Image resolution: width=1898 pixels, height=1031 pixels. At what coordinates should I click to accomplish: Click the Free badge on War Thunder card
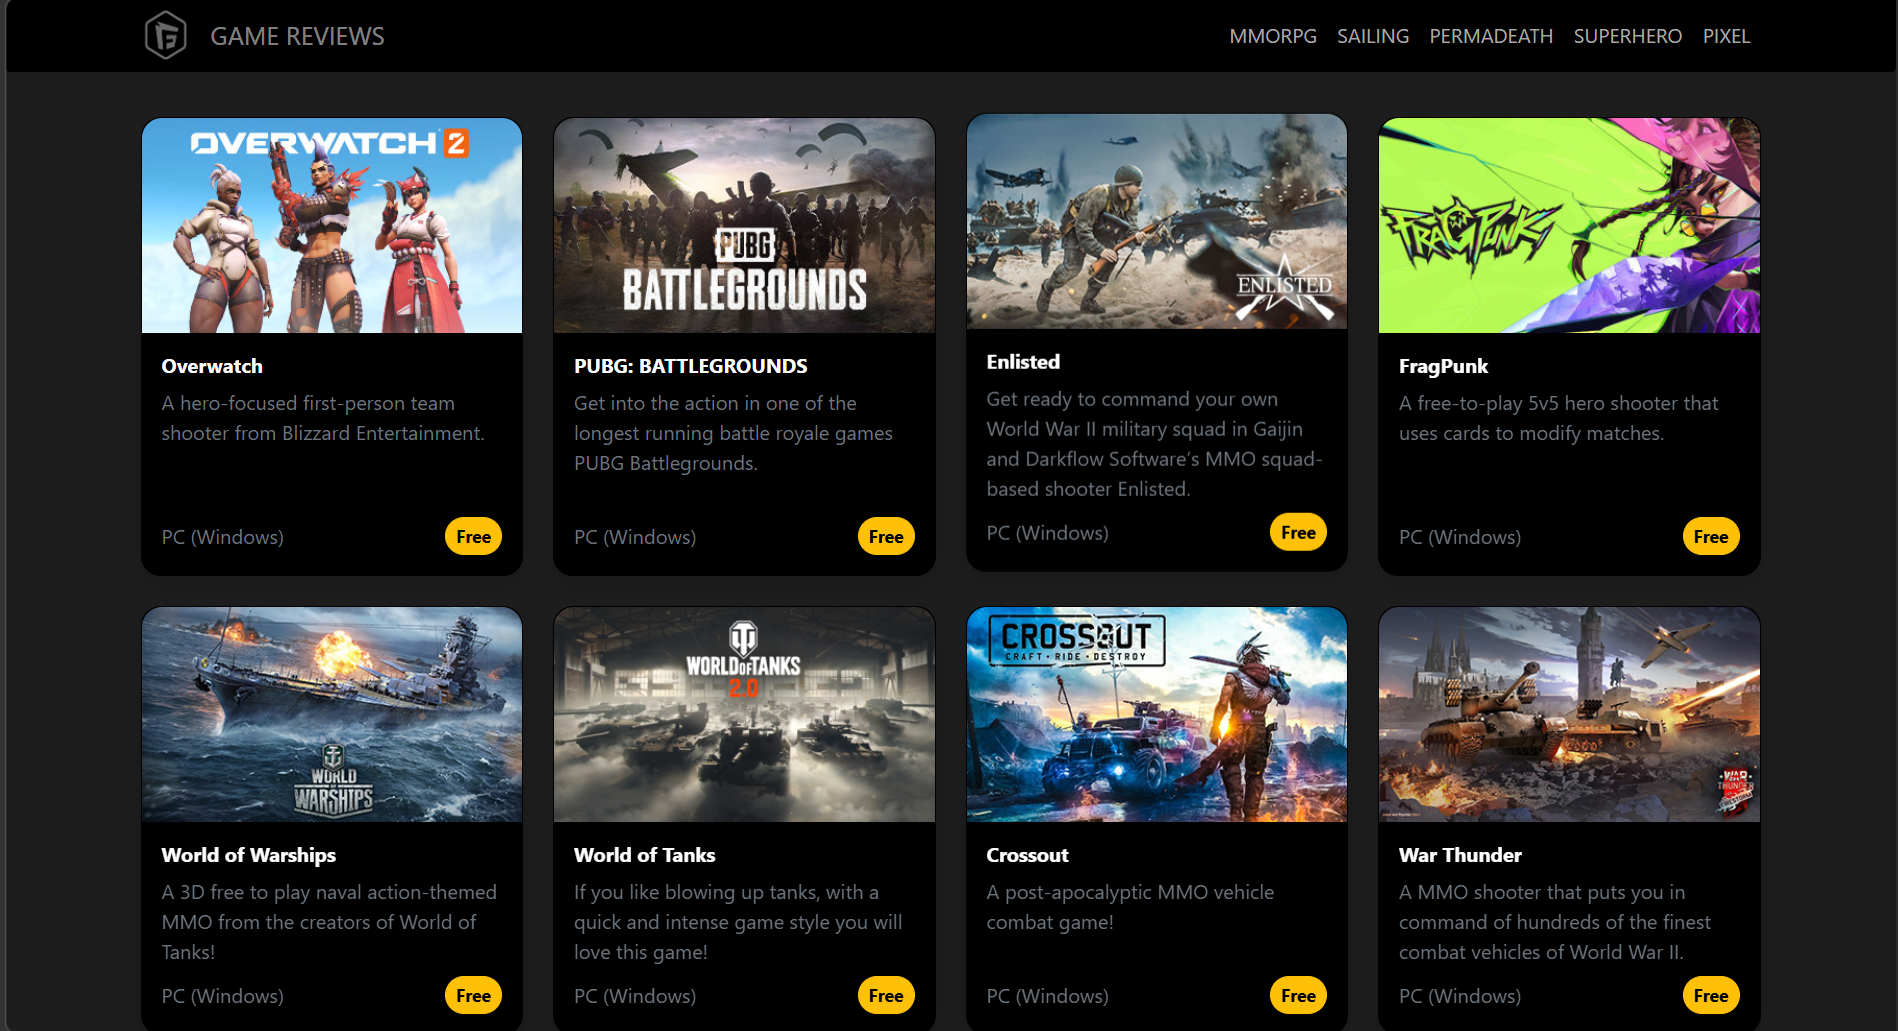(1711, 996)
